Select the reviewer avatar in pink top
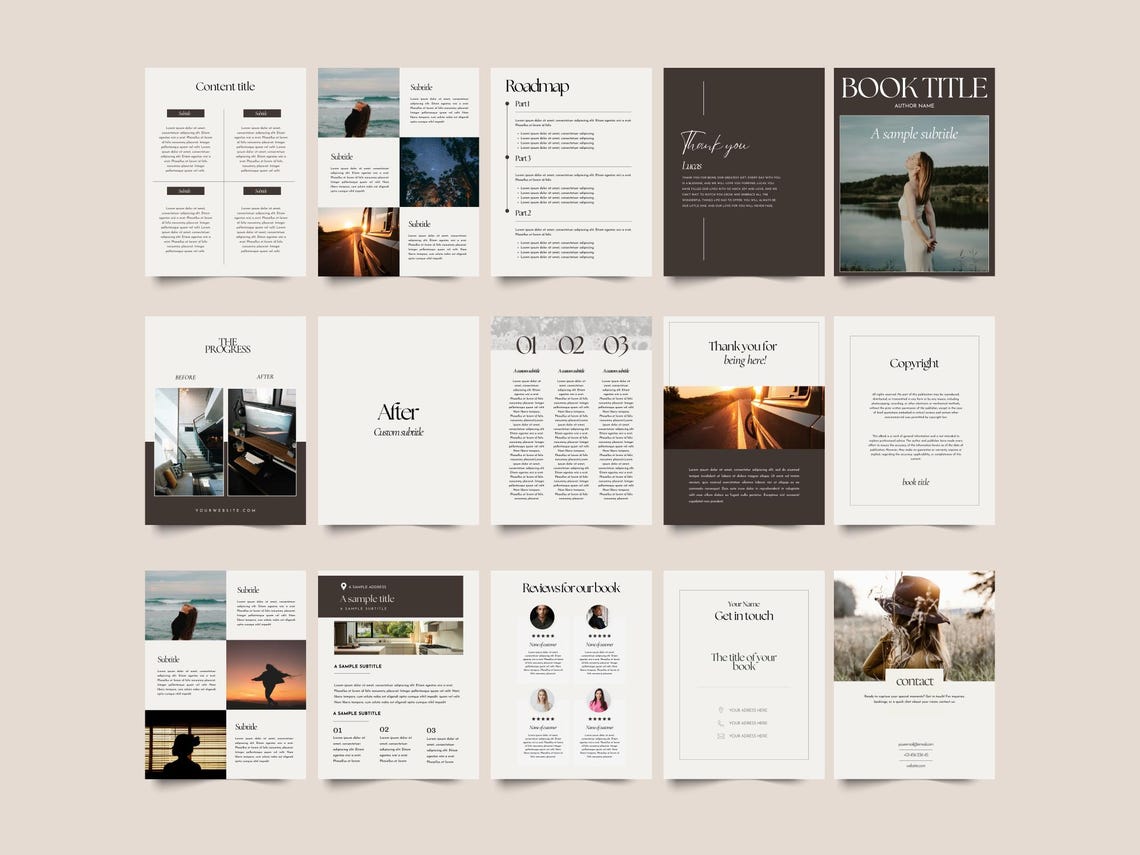This screenshot has height=855, width=1140. pyautogui.click(x=598, y=699)
